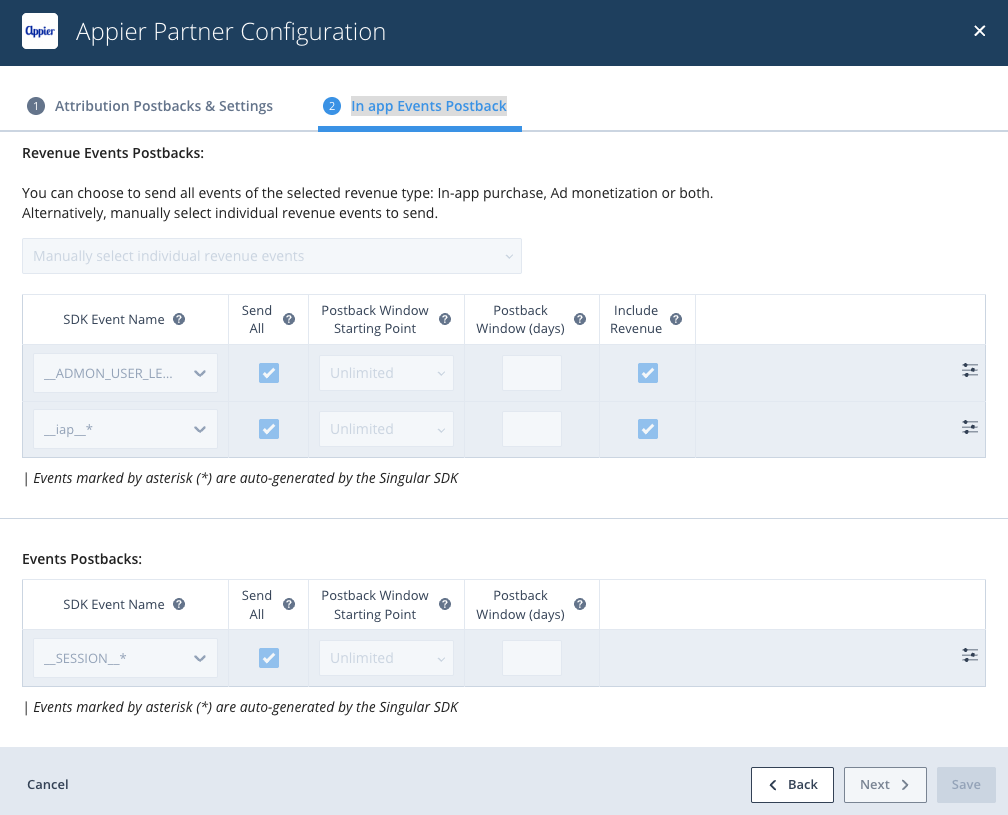The height and width of the screenshot is (815, 1008).
Task: Open settings sliders icon for __ADMON_USER_LE row
Action: (969, 371)
